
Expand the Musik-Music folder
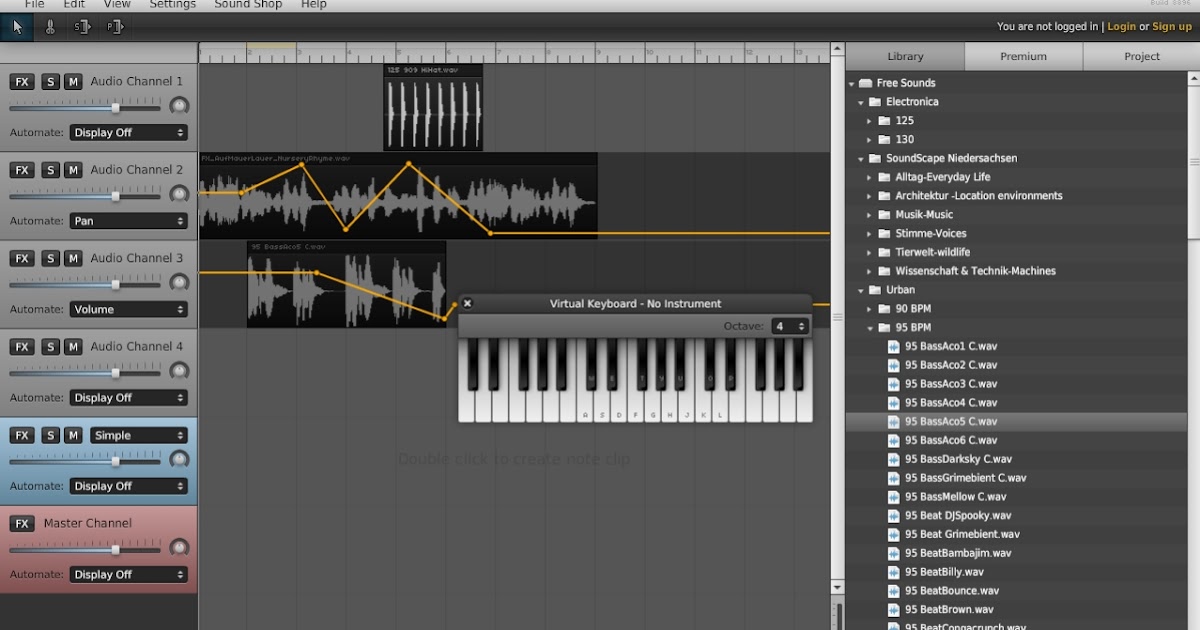tap(868, 214)
